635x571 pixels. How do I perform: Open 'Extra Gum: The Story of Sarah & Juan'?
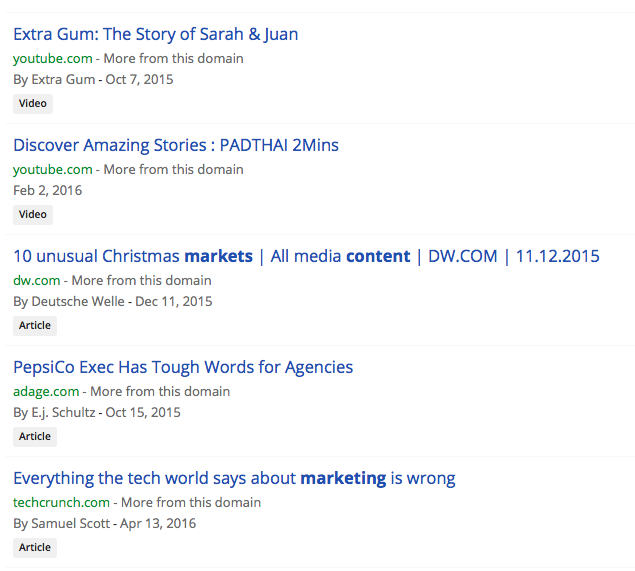pyautogui.click(x=155, y=34)
